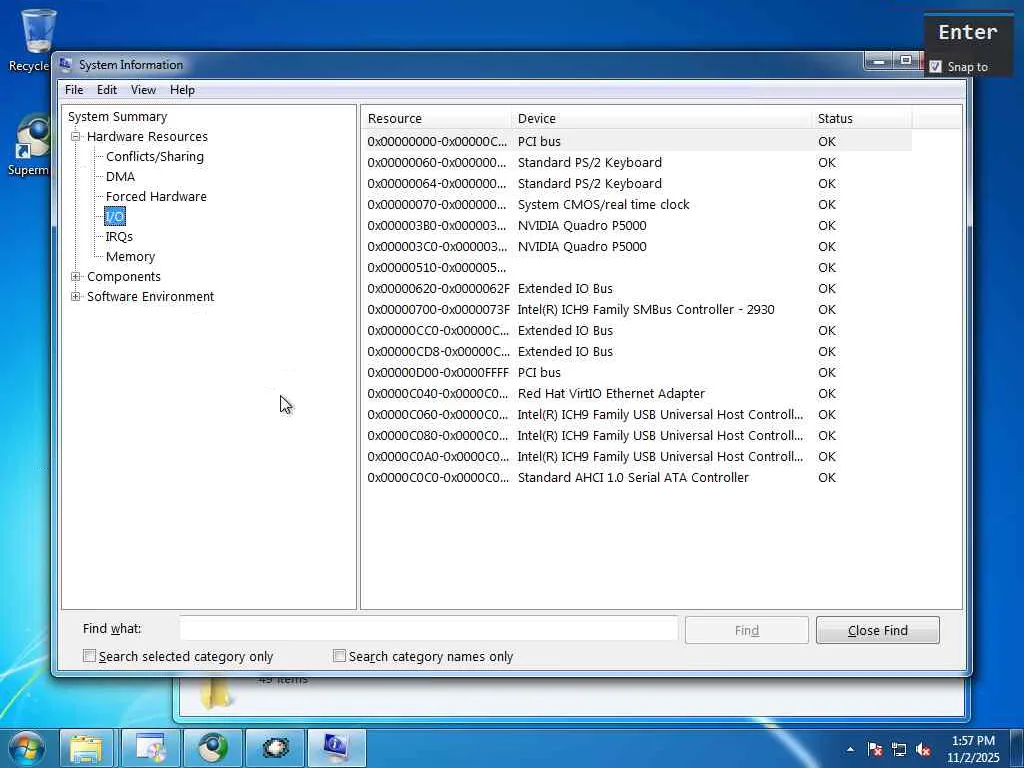This screenshot has width=1024, height=768.
Task: Select IRQs tree item
Action: pos(119,236)
